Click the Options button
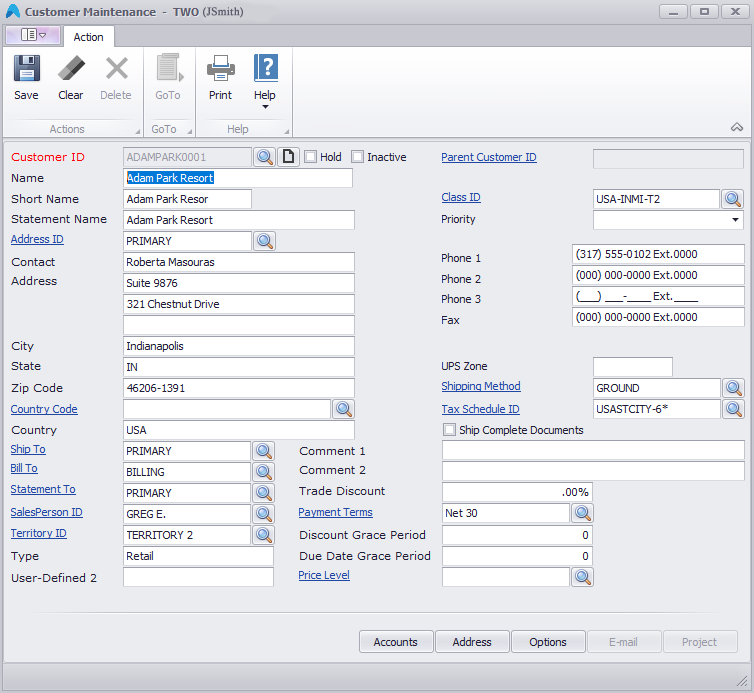 (548, 642)
